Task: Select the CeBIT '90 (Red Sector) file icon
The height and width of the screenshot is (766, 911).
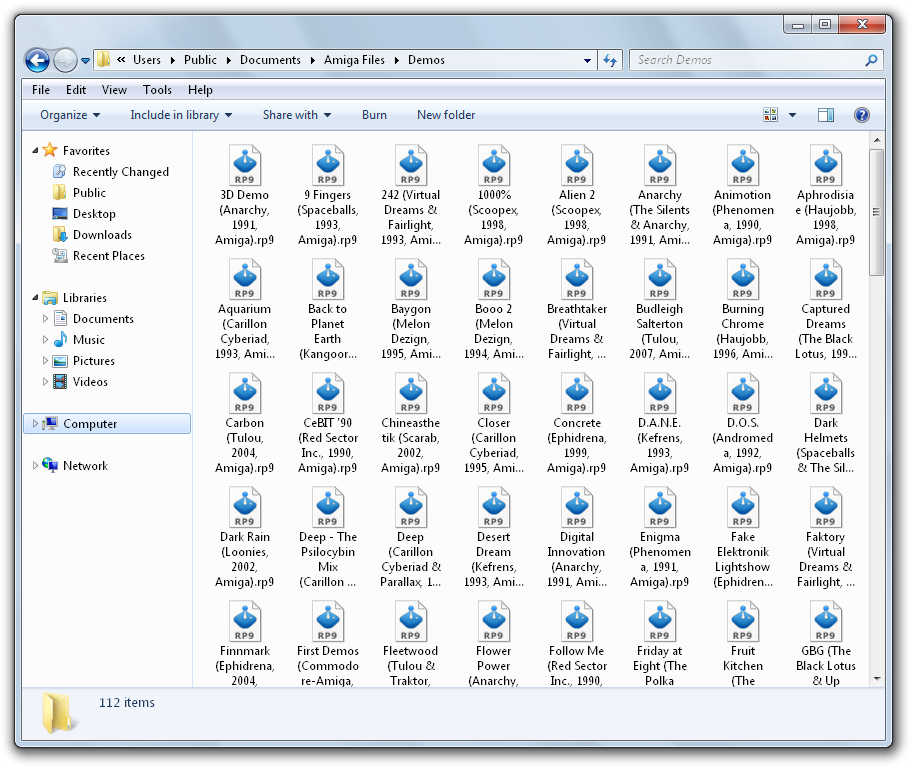Action: 328,393
